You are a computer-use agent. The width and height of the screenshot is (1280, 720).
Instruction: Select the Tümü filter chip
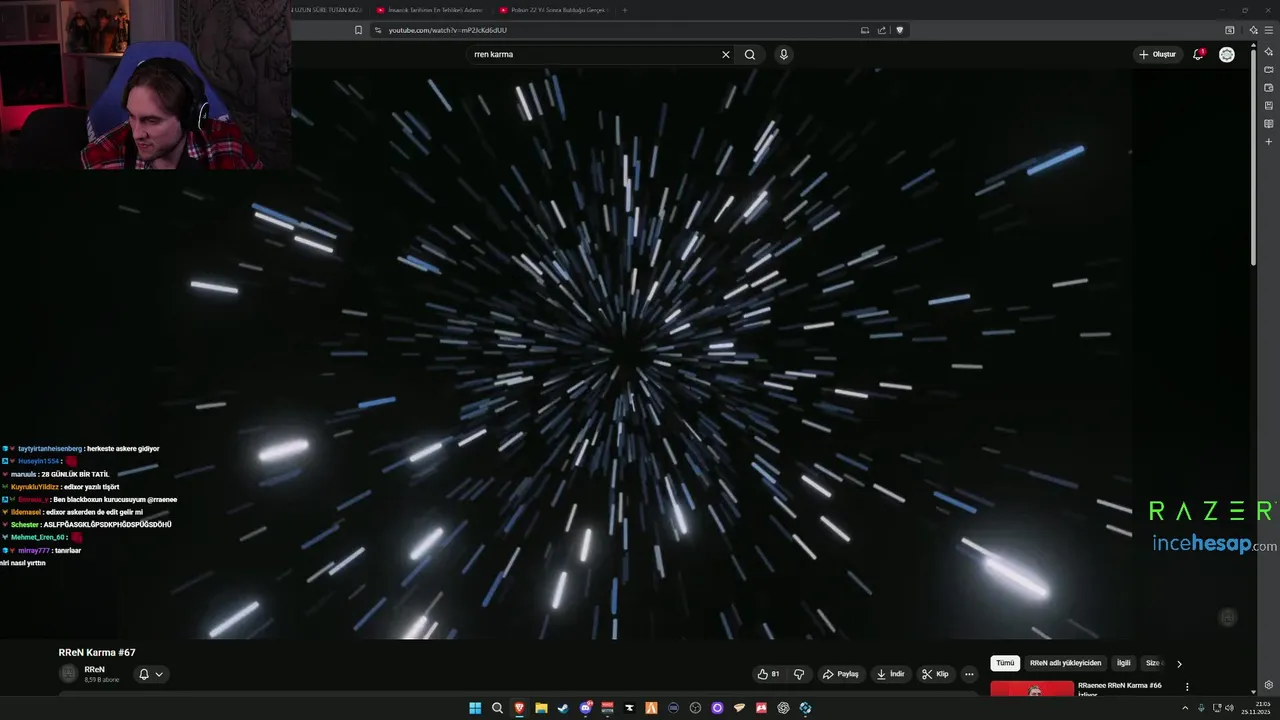[1005, 663]
